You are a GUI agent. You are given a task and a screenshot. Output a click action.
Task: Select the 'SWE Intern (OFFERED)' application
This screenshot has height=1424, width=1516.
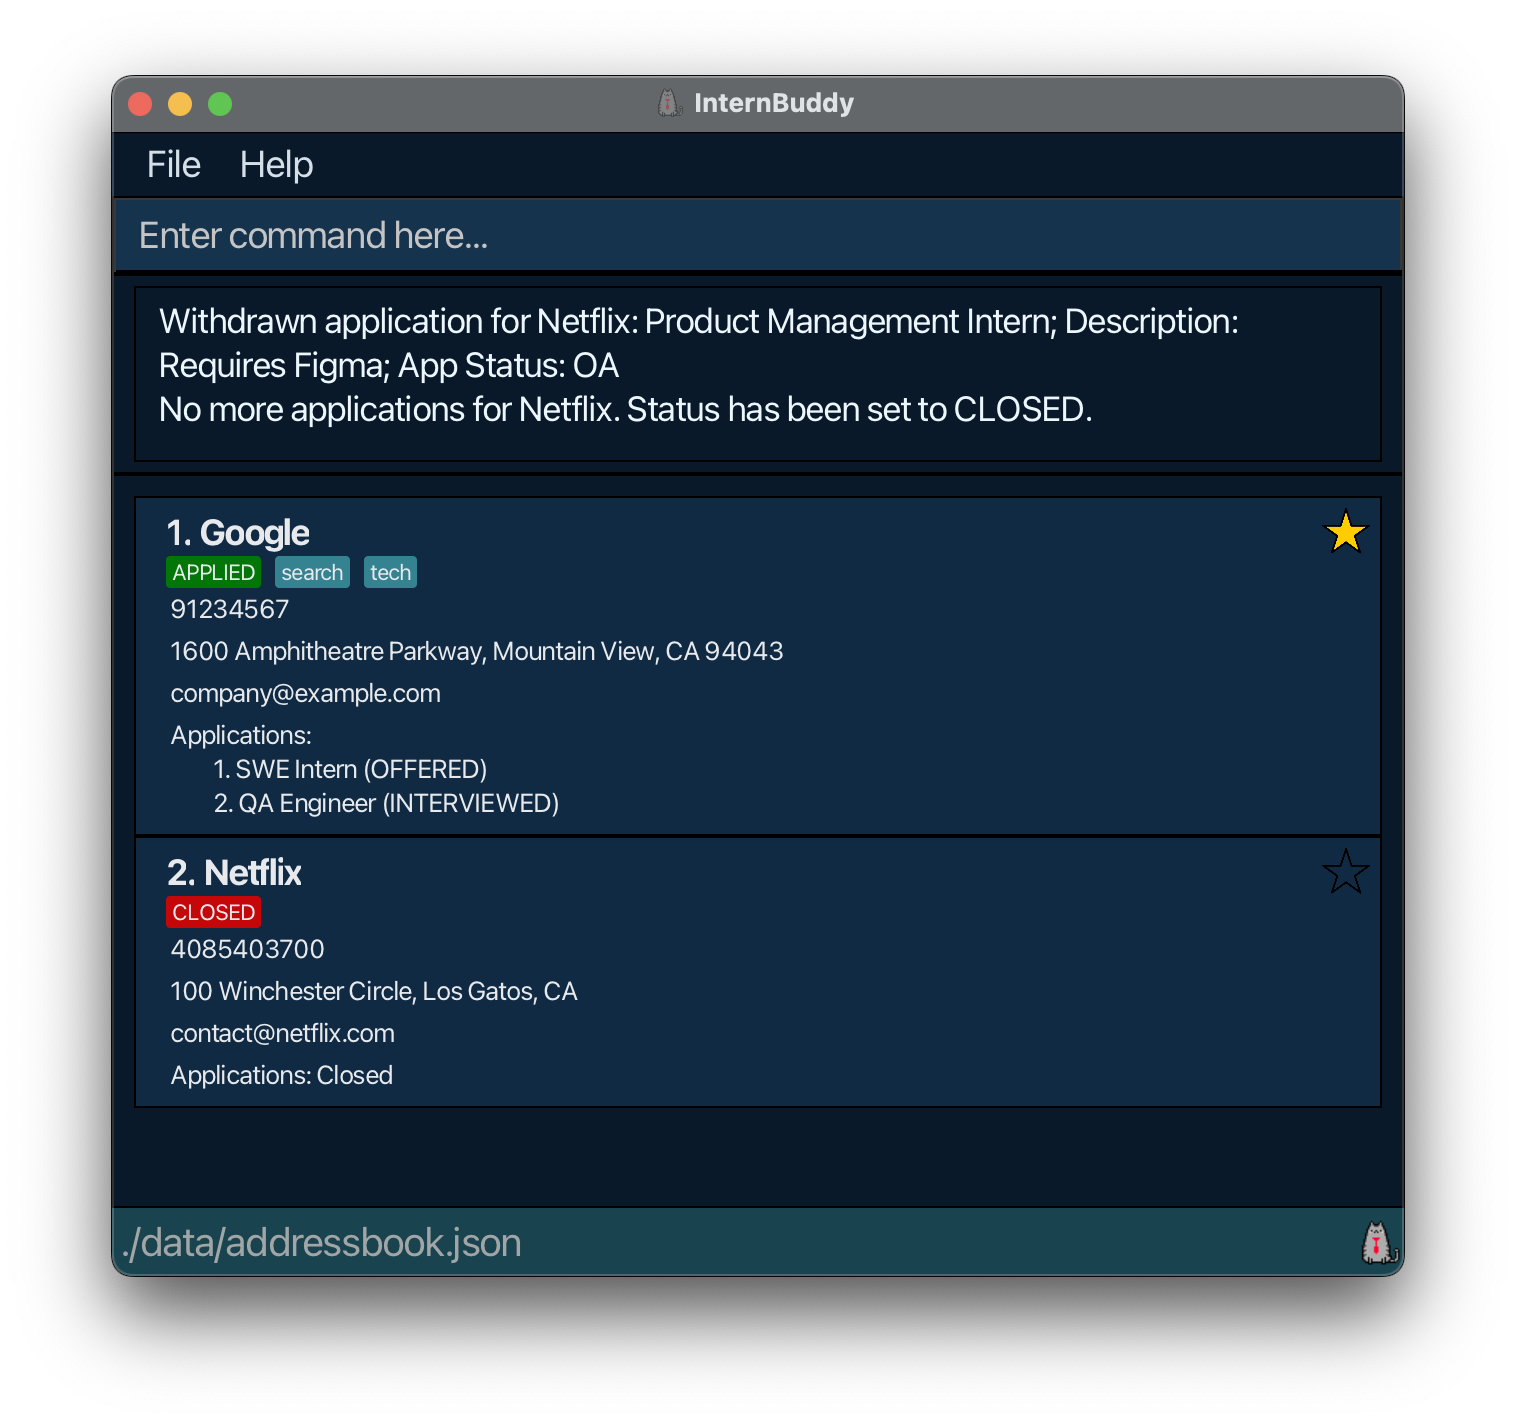[350, 769]
